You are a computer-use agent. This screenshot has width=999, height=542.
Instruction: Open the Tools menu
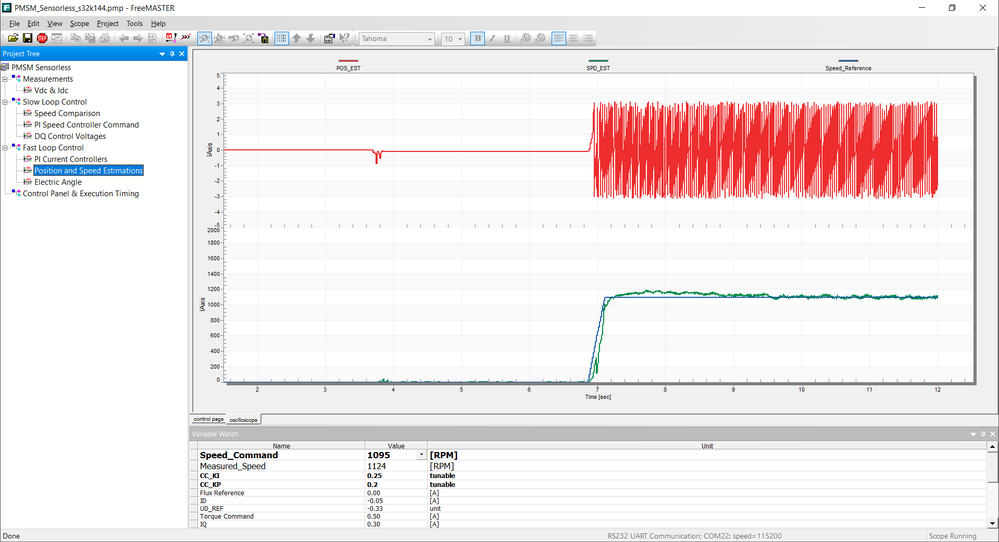(x=134, y=24)
